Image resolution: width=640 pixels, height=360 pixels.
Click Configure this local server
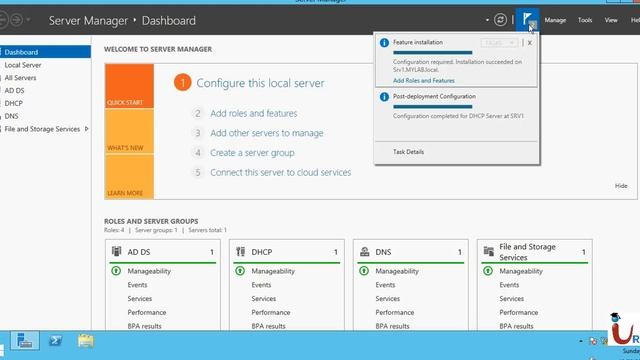pyautogui.click(x=260, y=83)
